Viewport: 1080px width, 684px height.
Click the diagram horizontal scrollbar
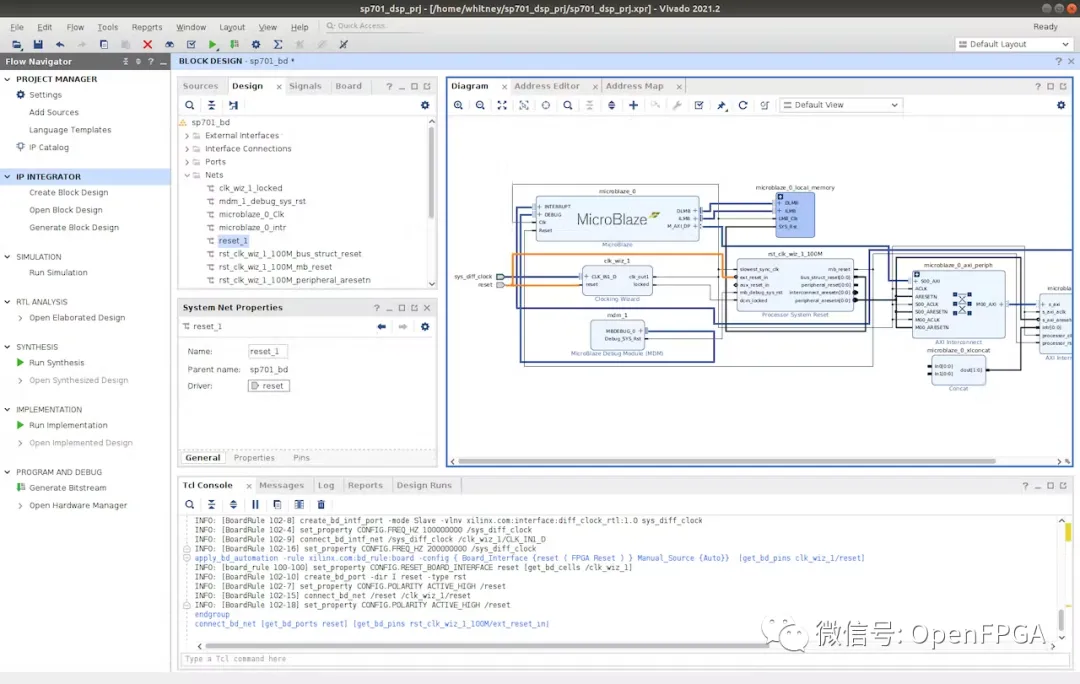click(727, 462)
